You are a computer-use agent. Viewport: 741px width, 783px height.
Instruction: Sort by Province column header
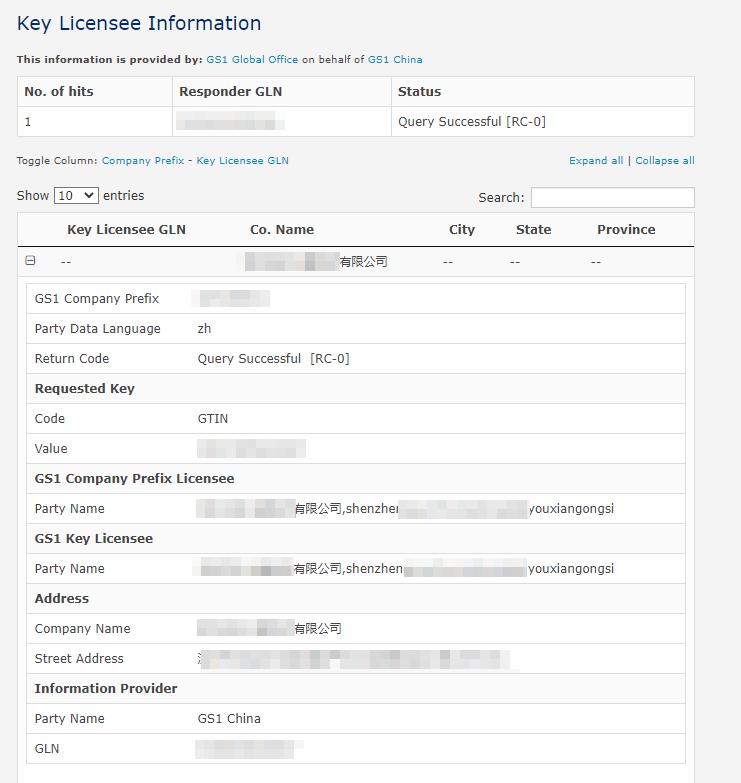click(x=626, y=230)
